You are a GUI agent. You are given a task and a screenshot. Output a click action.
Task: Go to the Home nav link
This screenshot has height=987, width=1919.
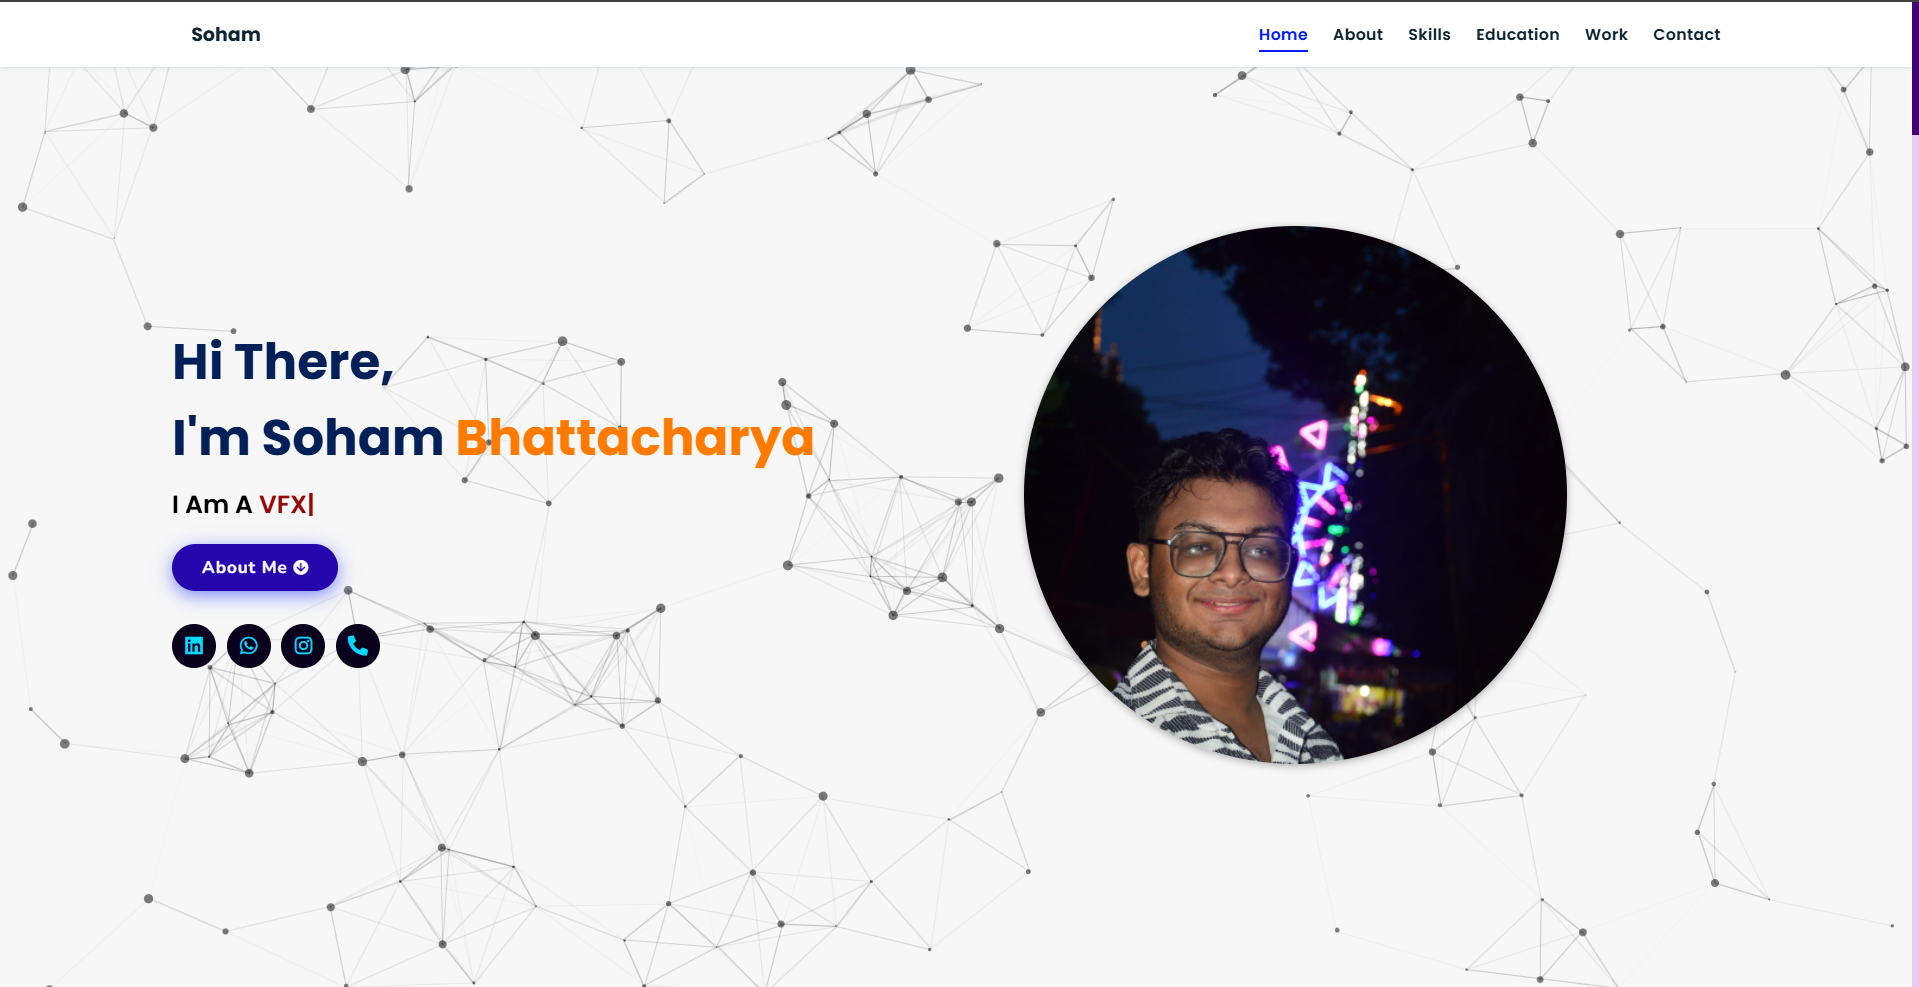pos(1283,35)
